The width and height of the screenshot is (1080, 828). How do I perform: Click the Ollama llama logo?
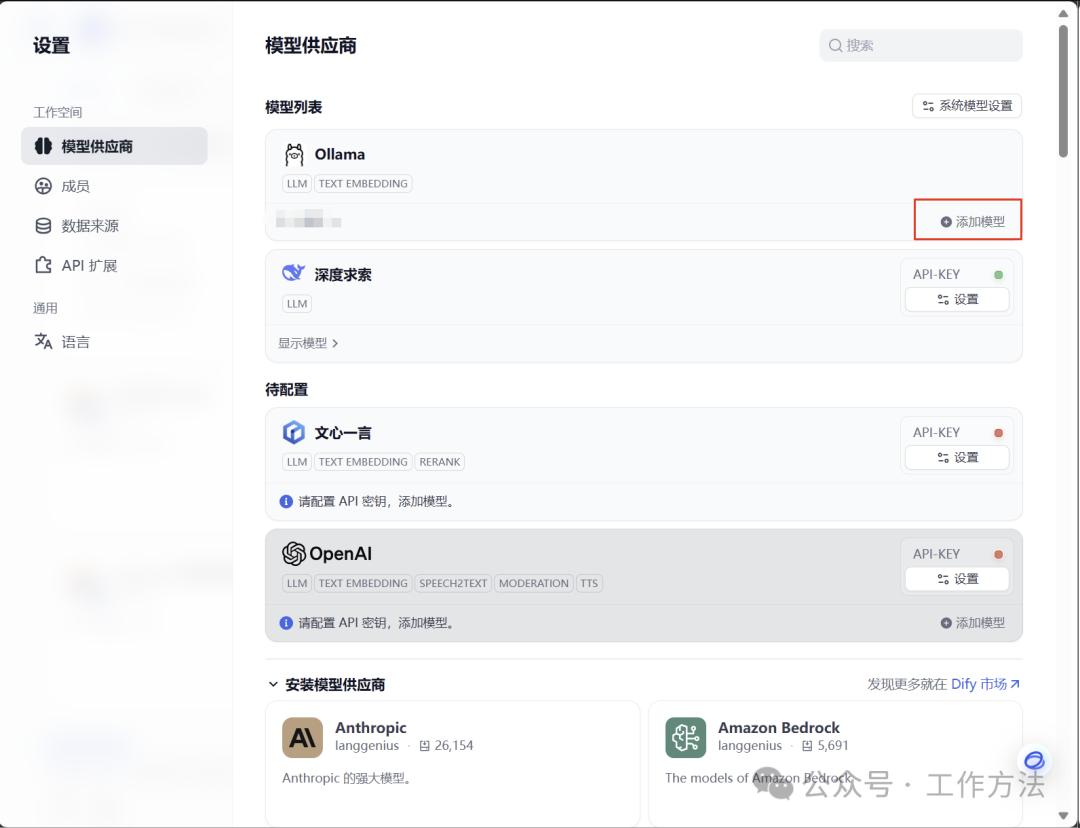tap(294, 155)
